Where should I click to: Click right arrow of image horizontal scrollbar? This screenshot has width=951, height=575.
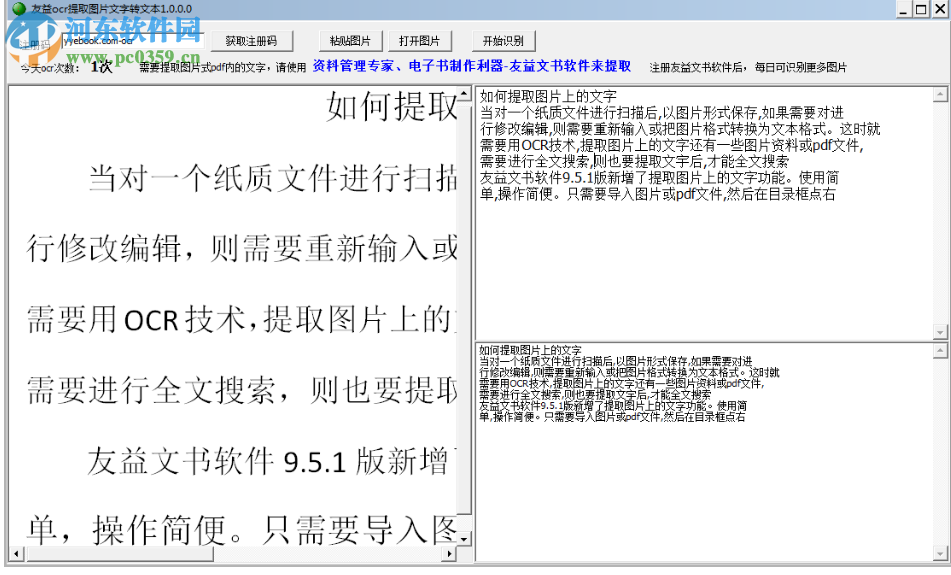pyautogui.click(x=449, y=553)
